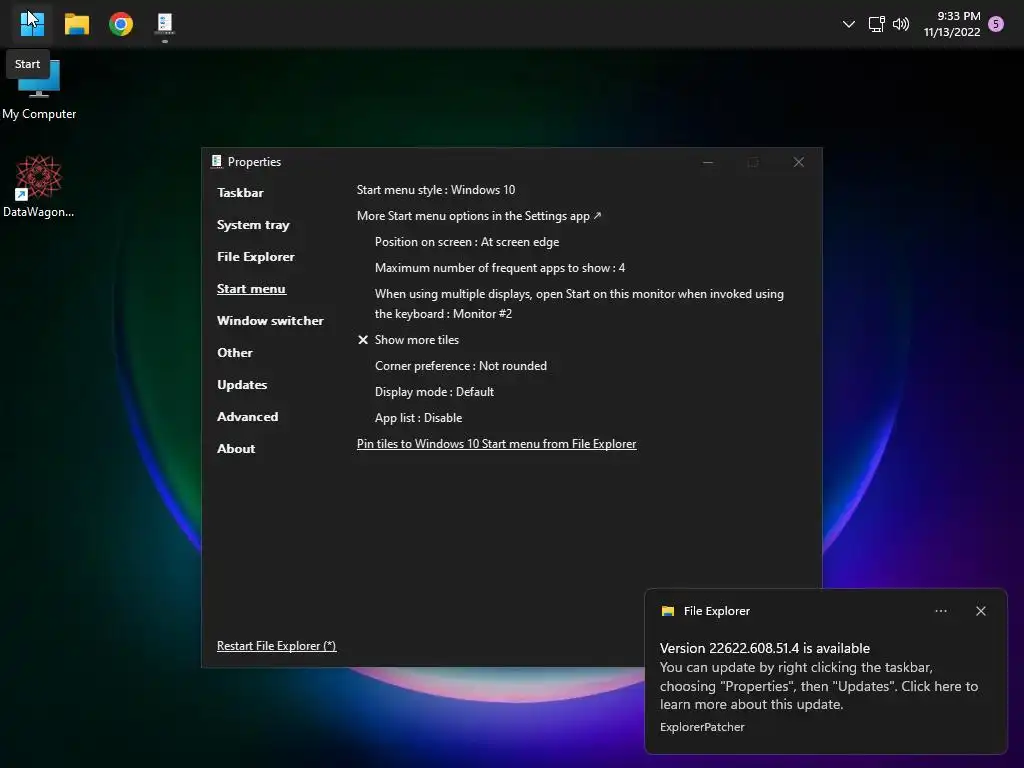Go to the Other section
This screenshot has width=1024, height=768.
coord(235,353)
